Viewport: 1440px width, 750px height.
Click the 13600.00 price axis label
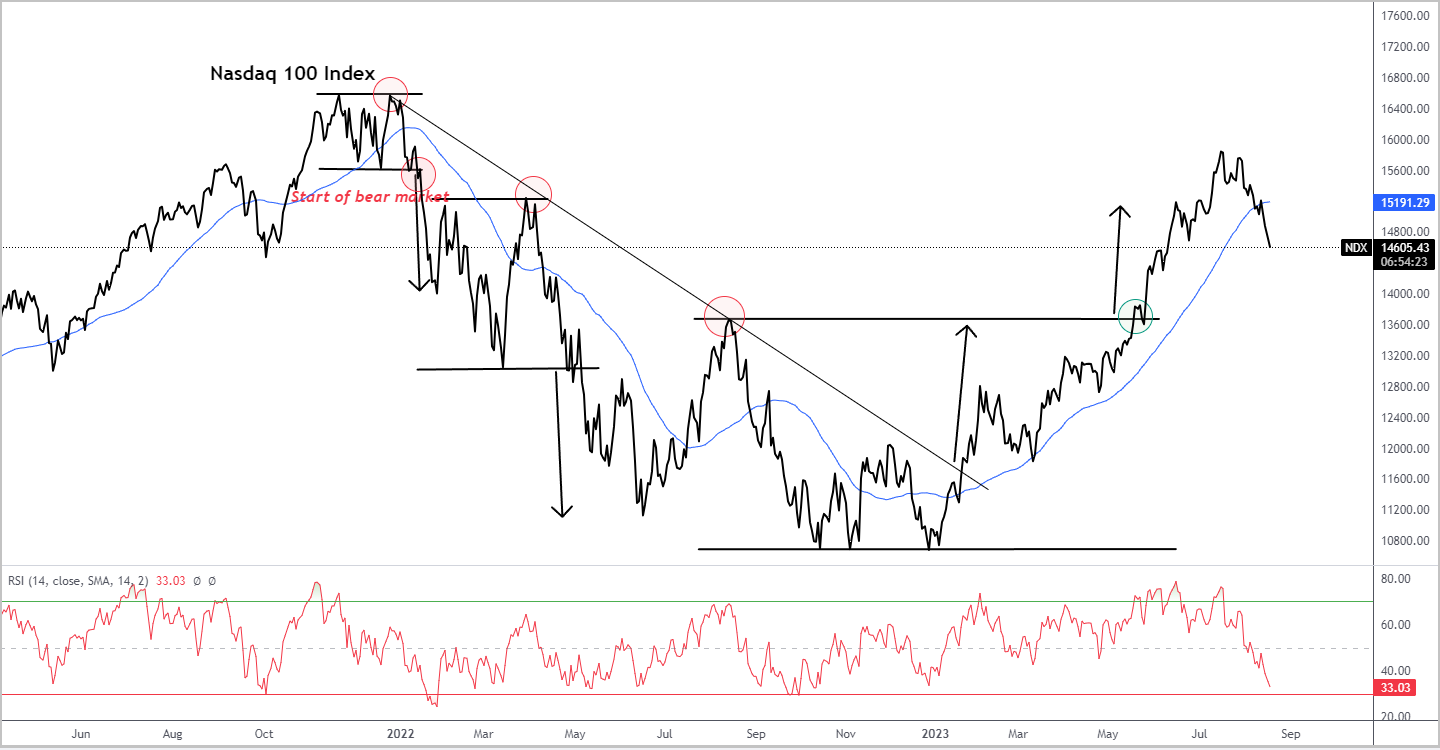click(x=1404, y=325)
